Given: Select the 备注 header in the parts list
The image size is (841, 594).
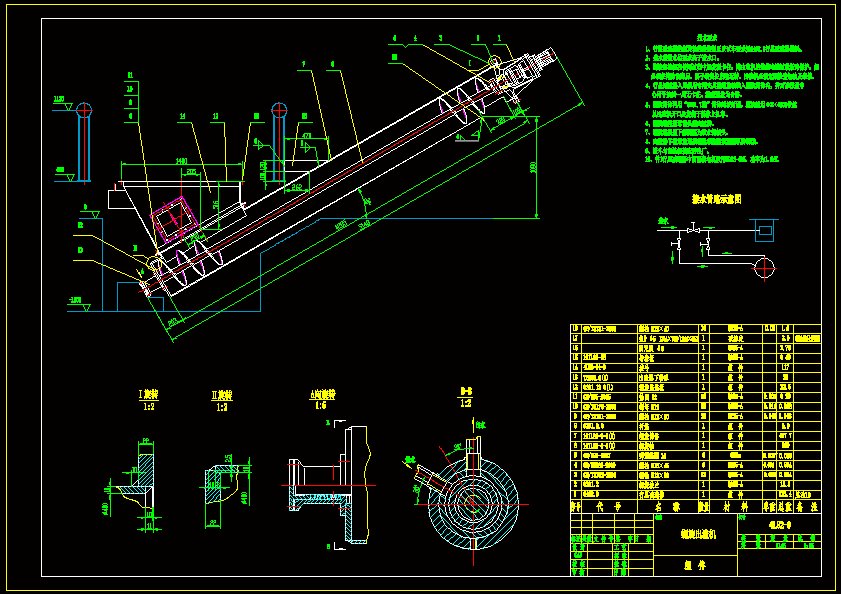Looking at the screenshot, I should [807, 507].
